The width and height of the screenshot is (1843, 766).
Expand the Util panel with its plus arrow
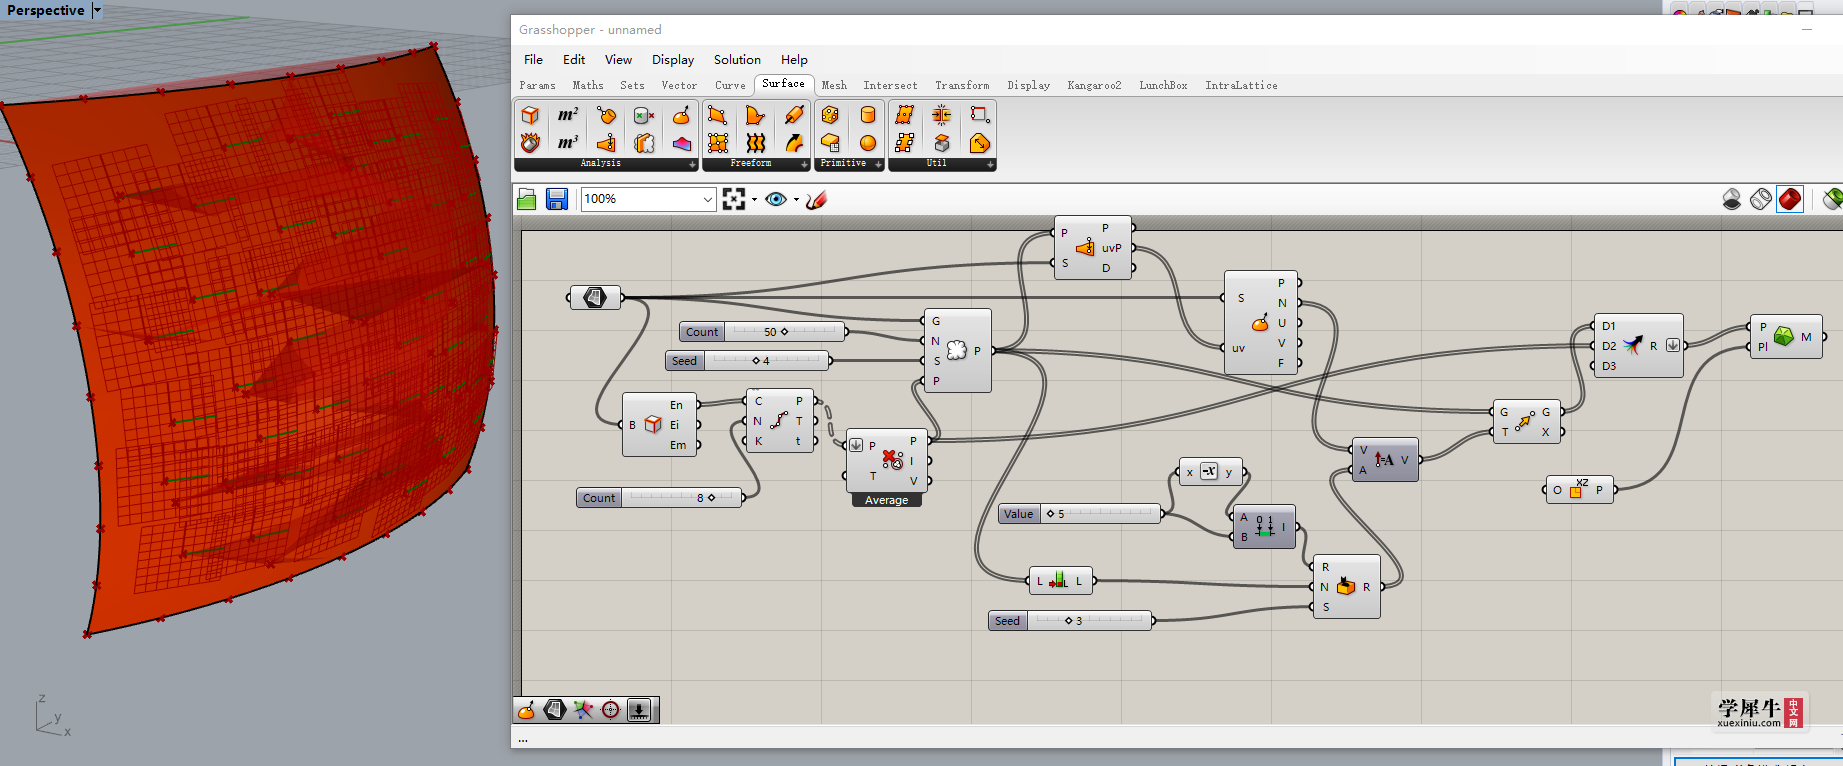click(x=990, y=164)
